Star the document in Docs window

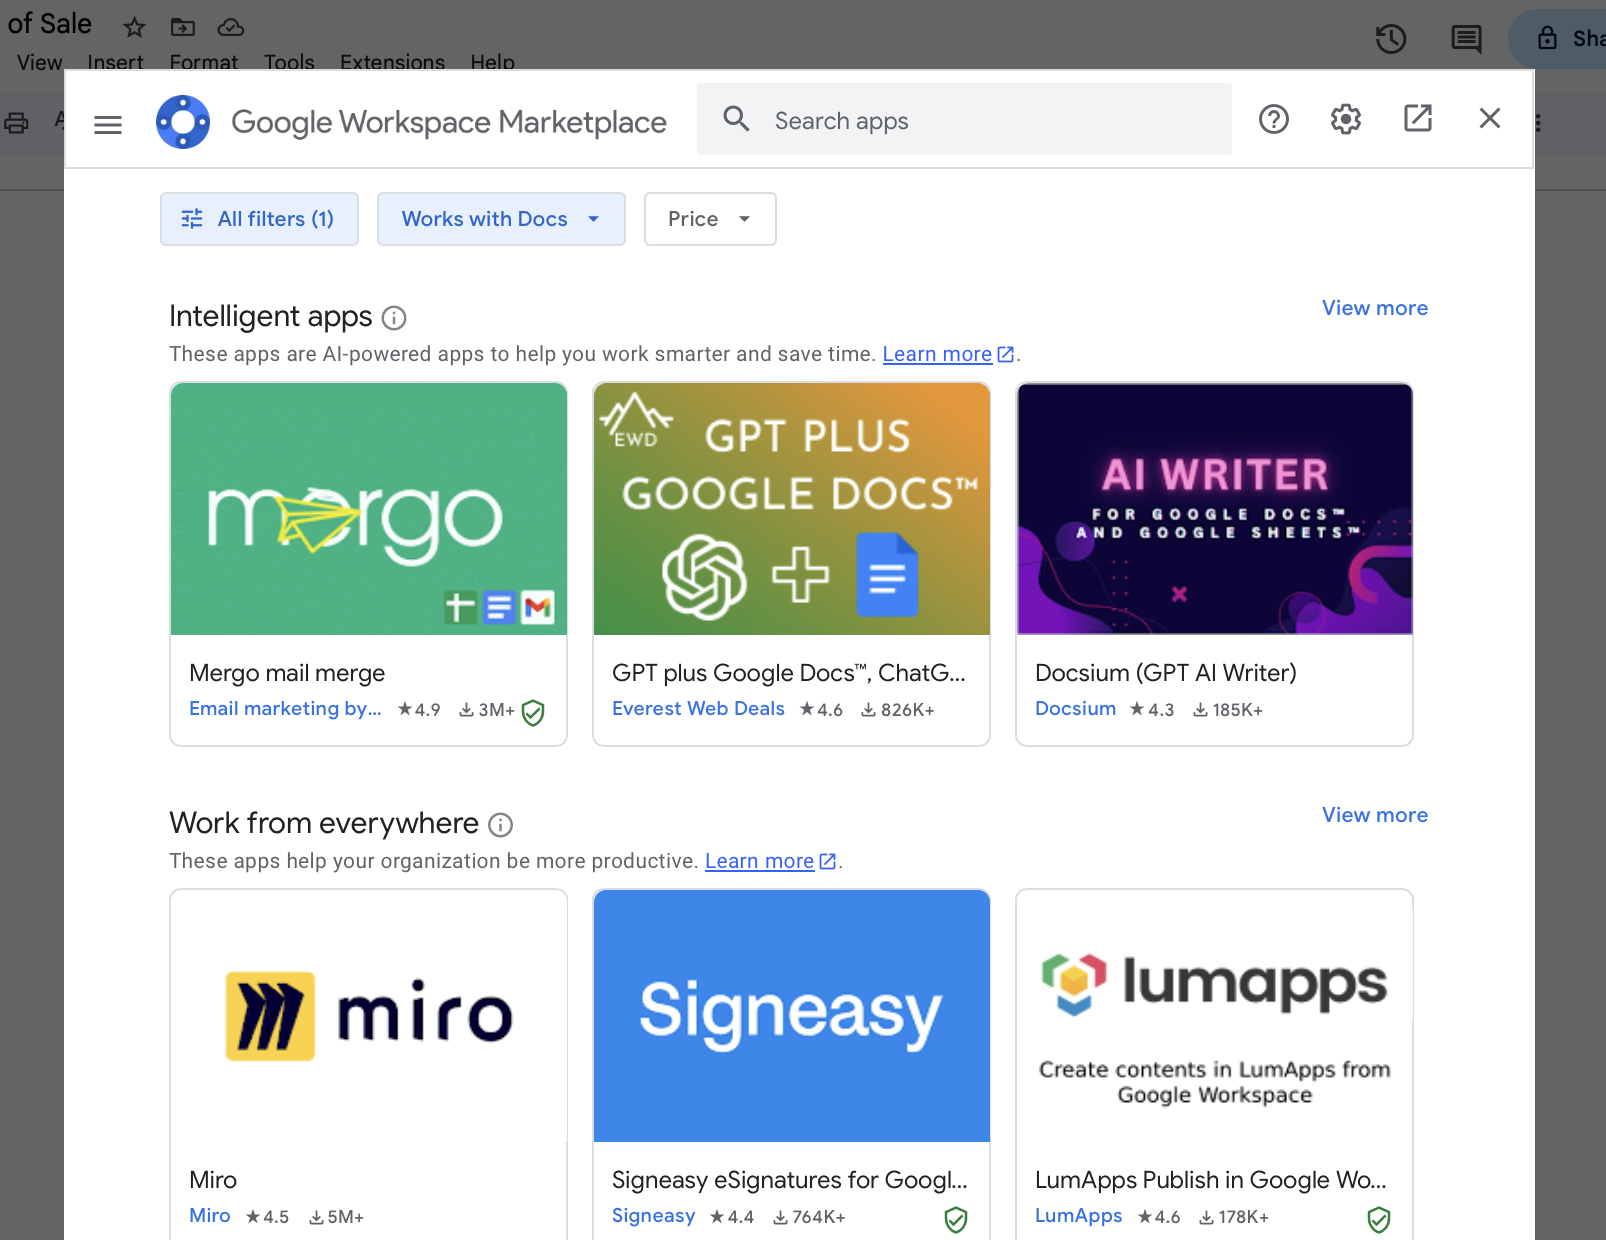pos(134,27)
